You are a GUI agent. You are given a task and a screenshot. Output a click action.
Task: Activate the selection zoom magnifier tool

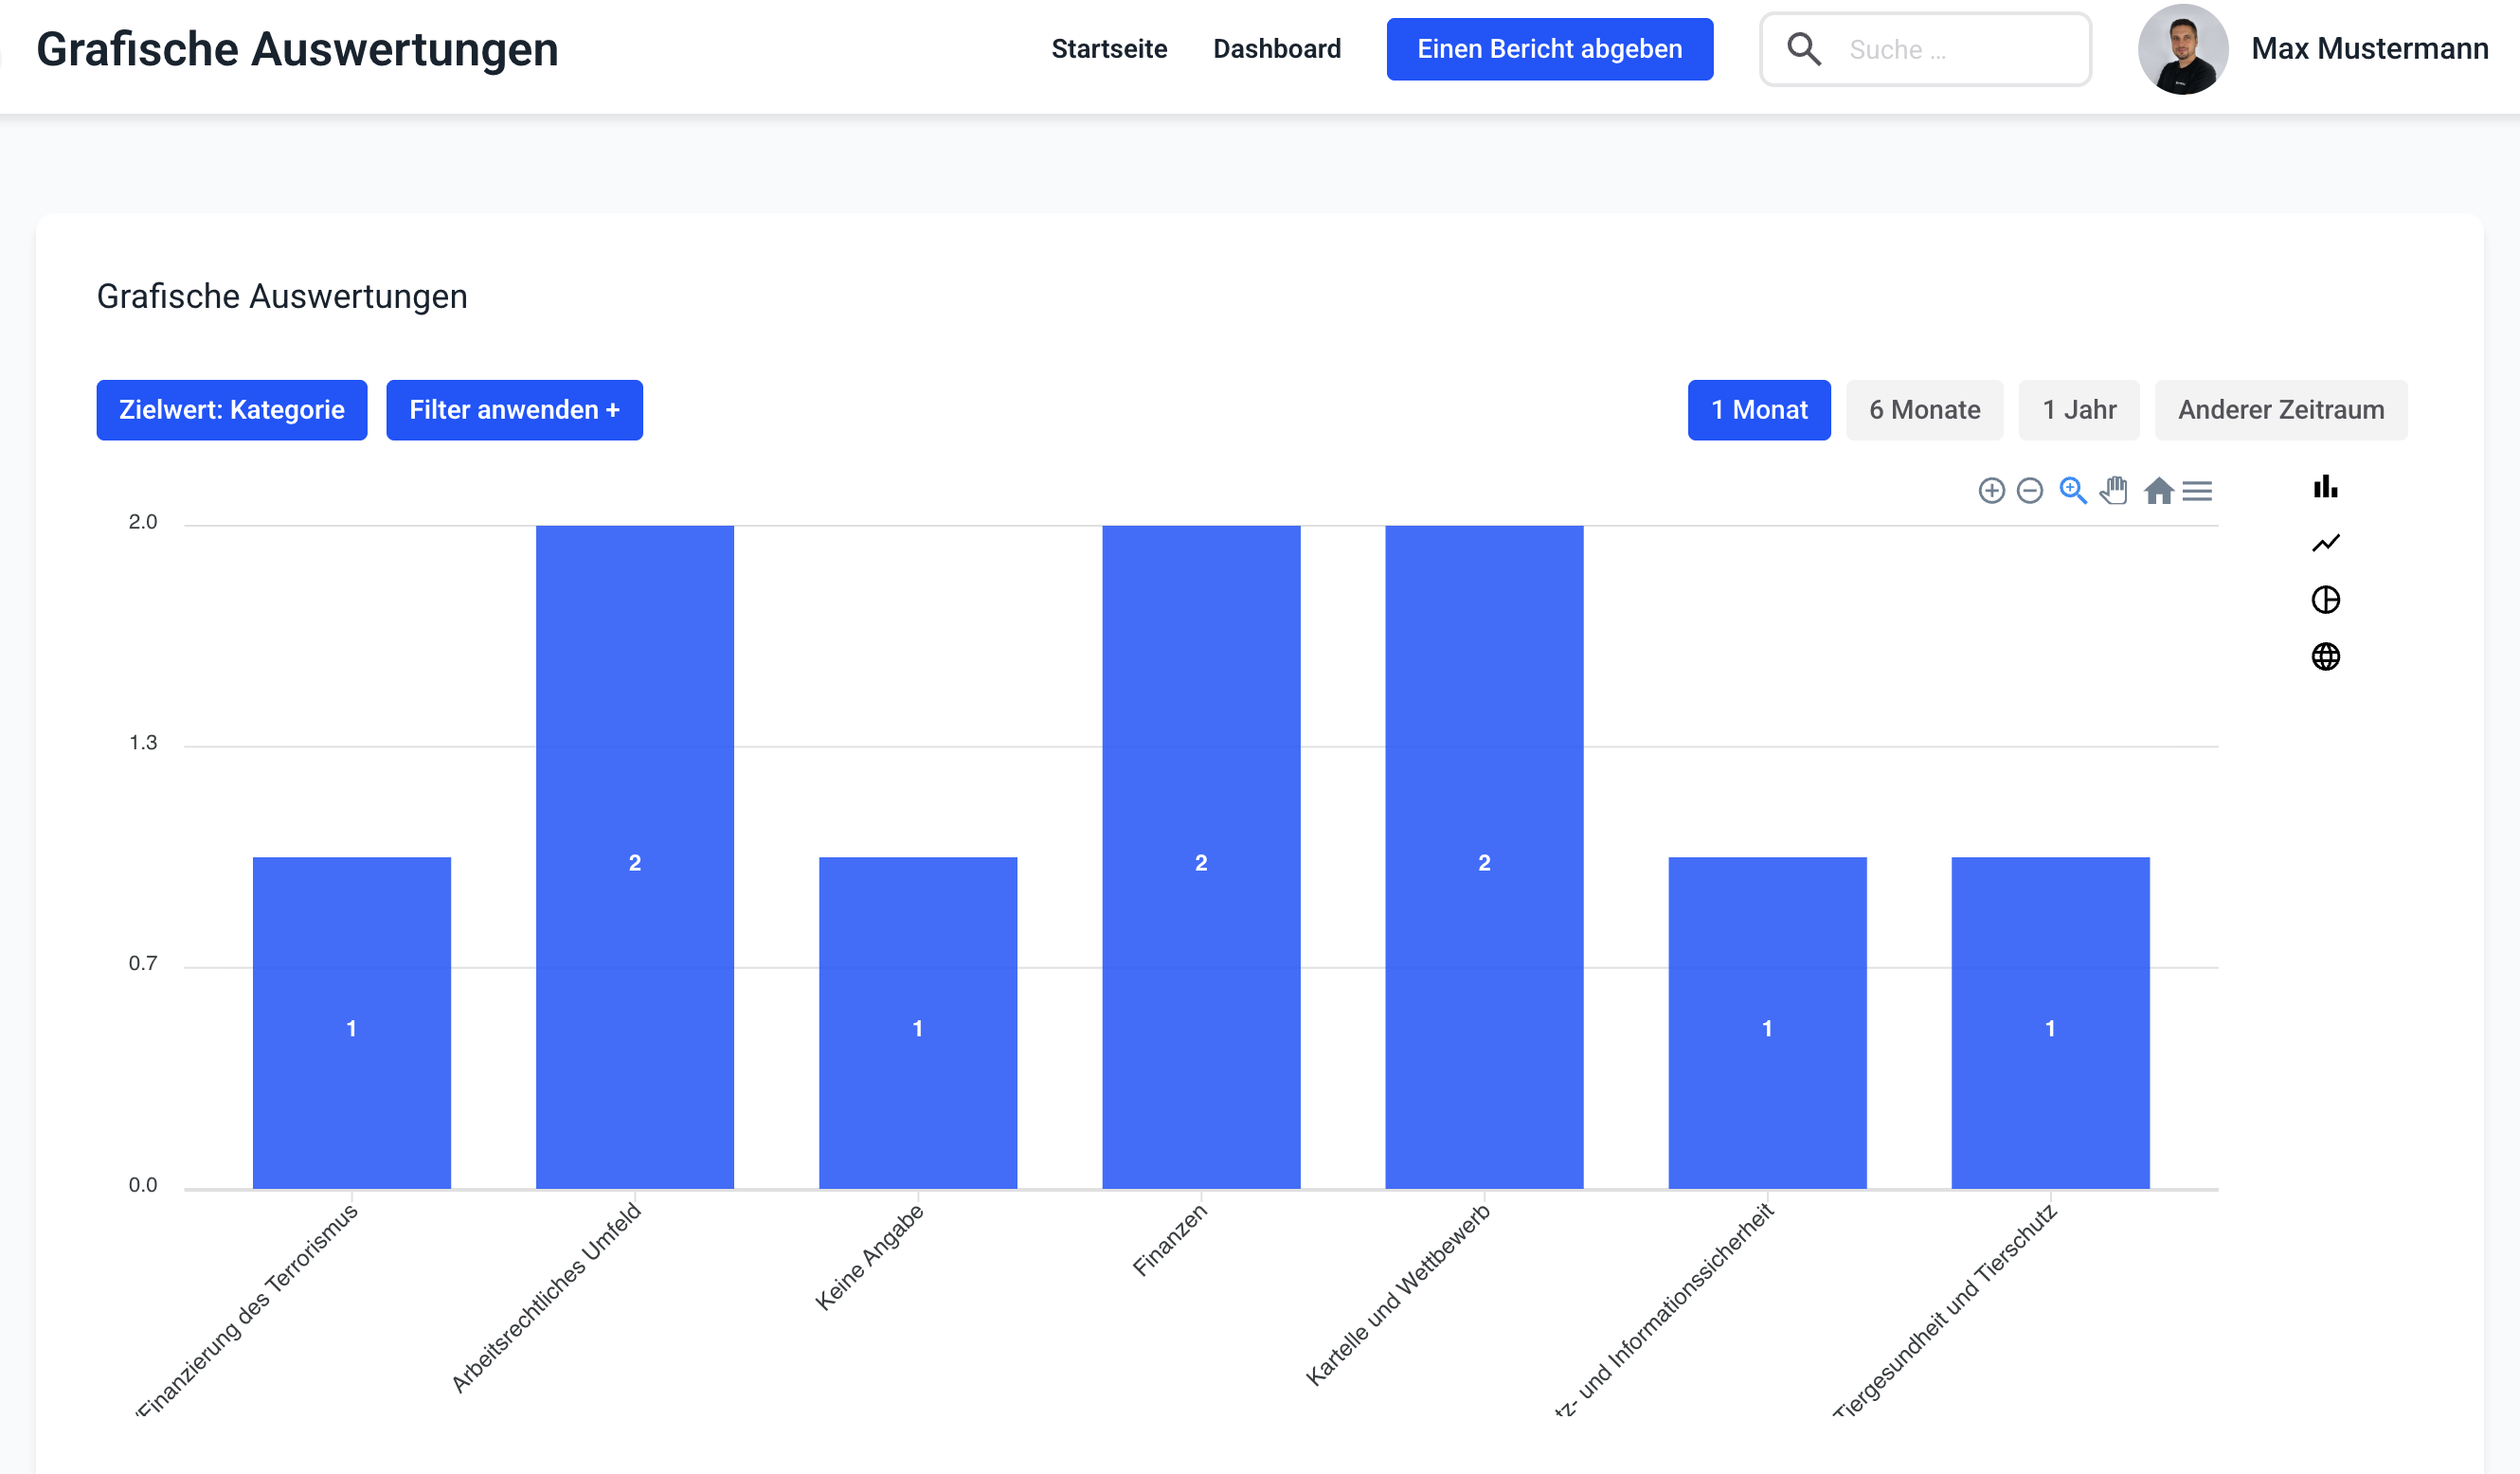click(2072, 491)
